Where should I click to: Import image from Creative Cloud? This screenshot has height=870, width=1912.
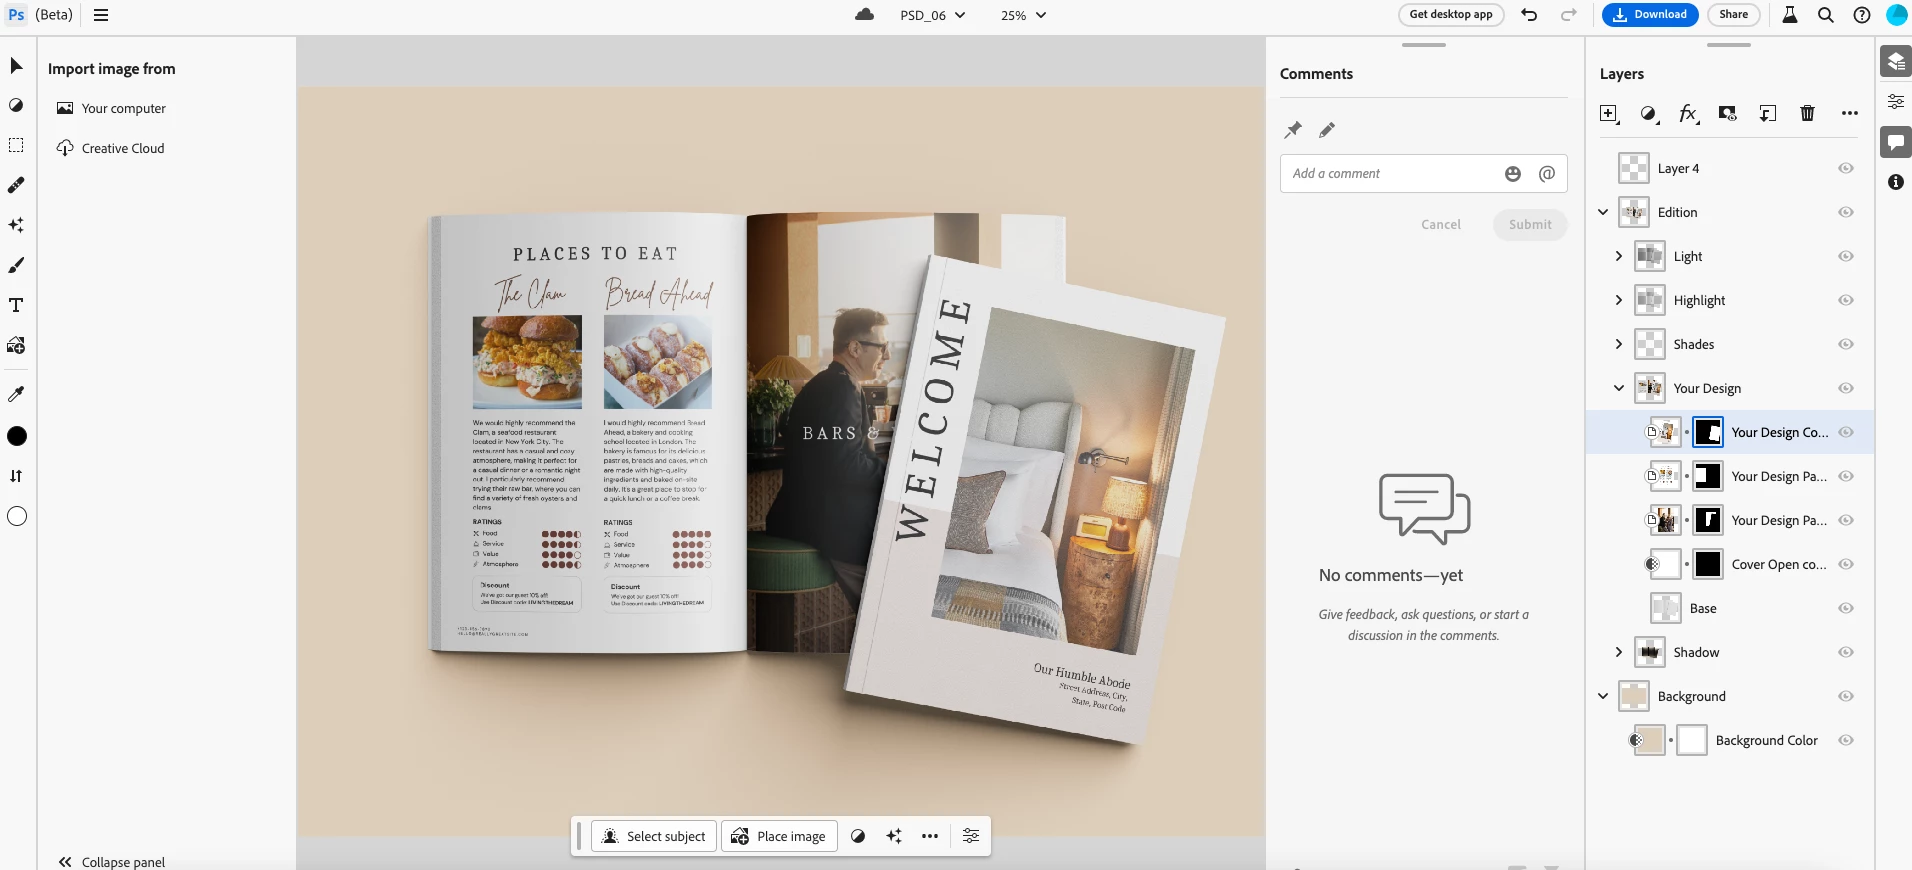[x=110, y=148]
